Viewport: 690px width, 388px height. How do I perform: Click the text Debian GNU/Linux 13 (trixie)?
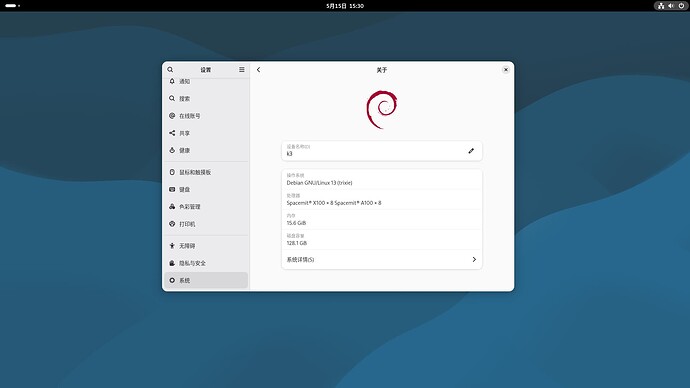point(319,183)
